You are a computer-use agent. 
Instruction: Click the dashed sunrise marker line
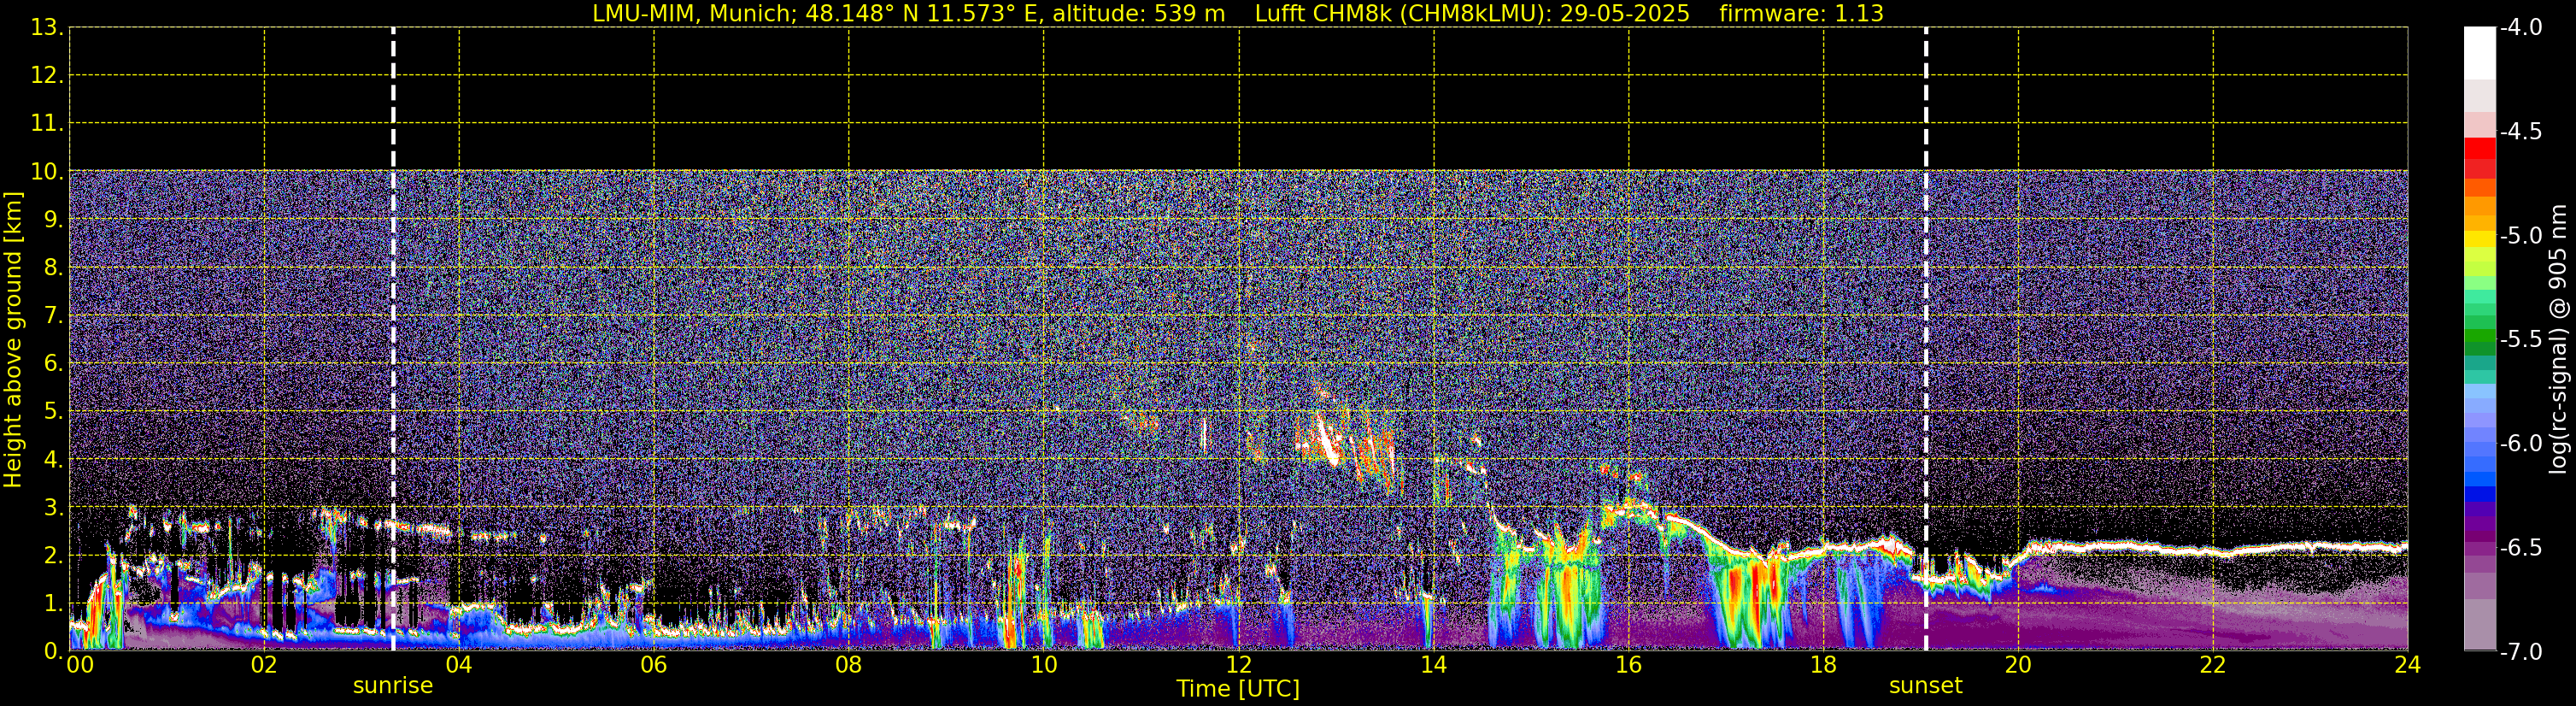[x=393, y=339]
